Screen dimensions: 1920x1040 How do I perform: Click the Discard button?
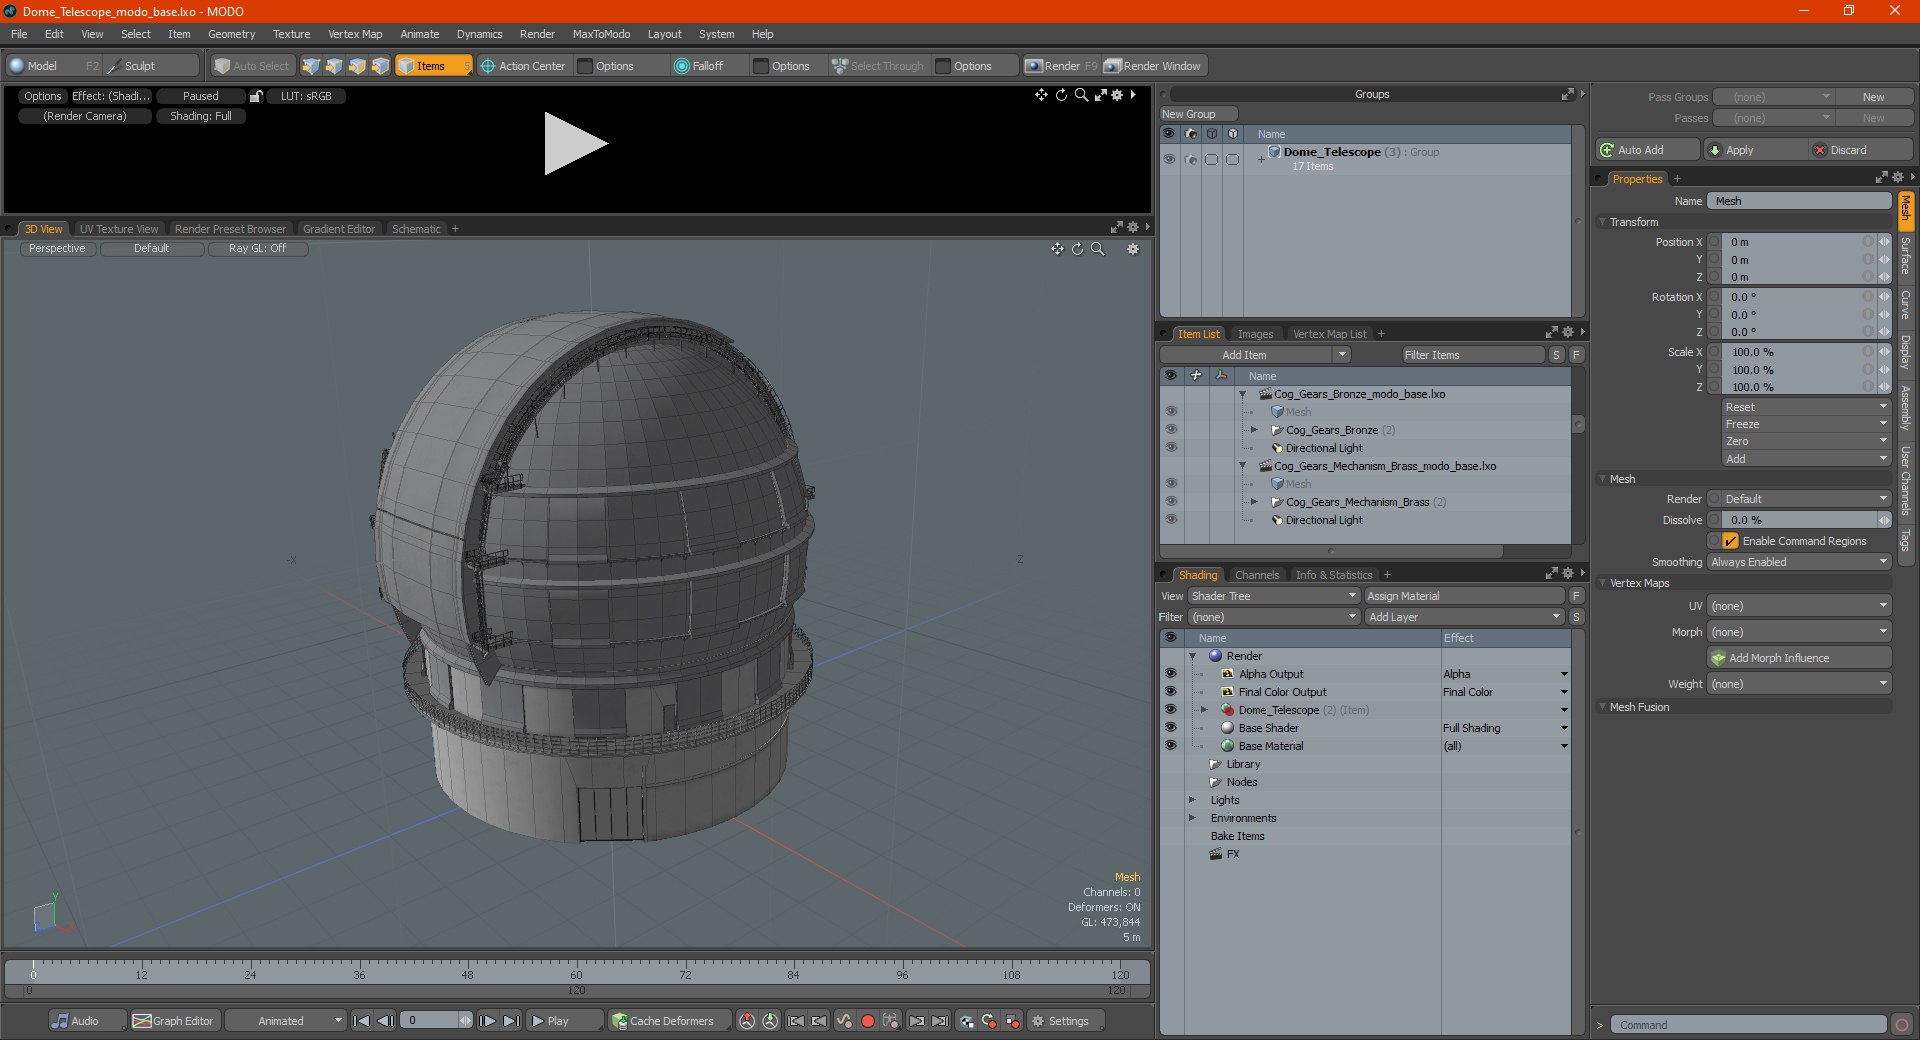coord(1862,150)
